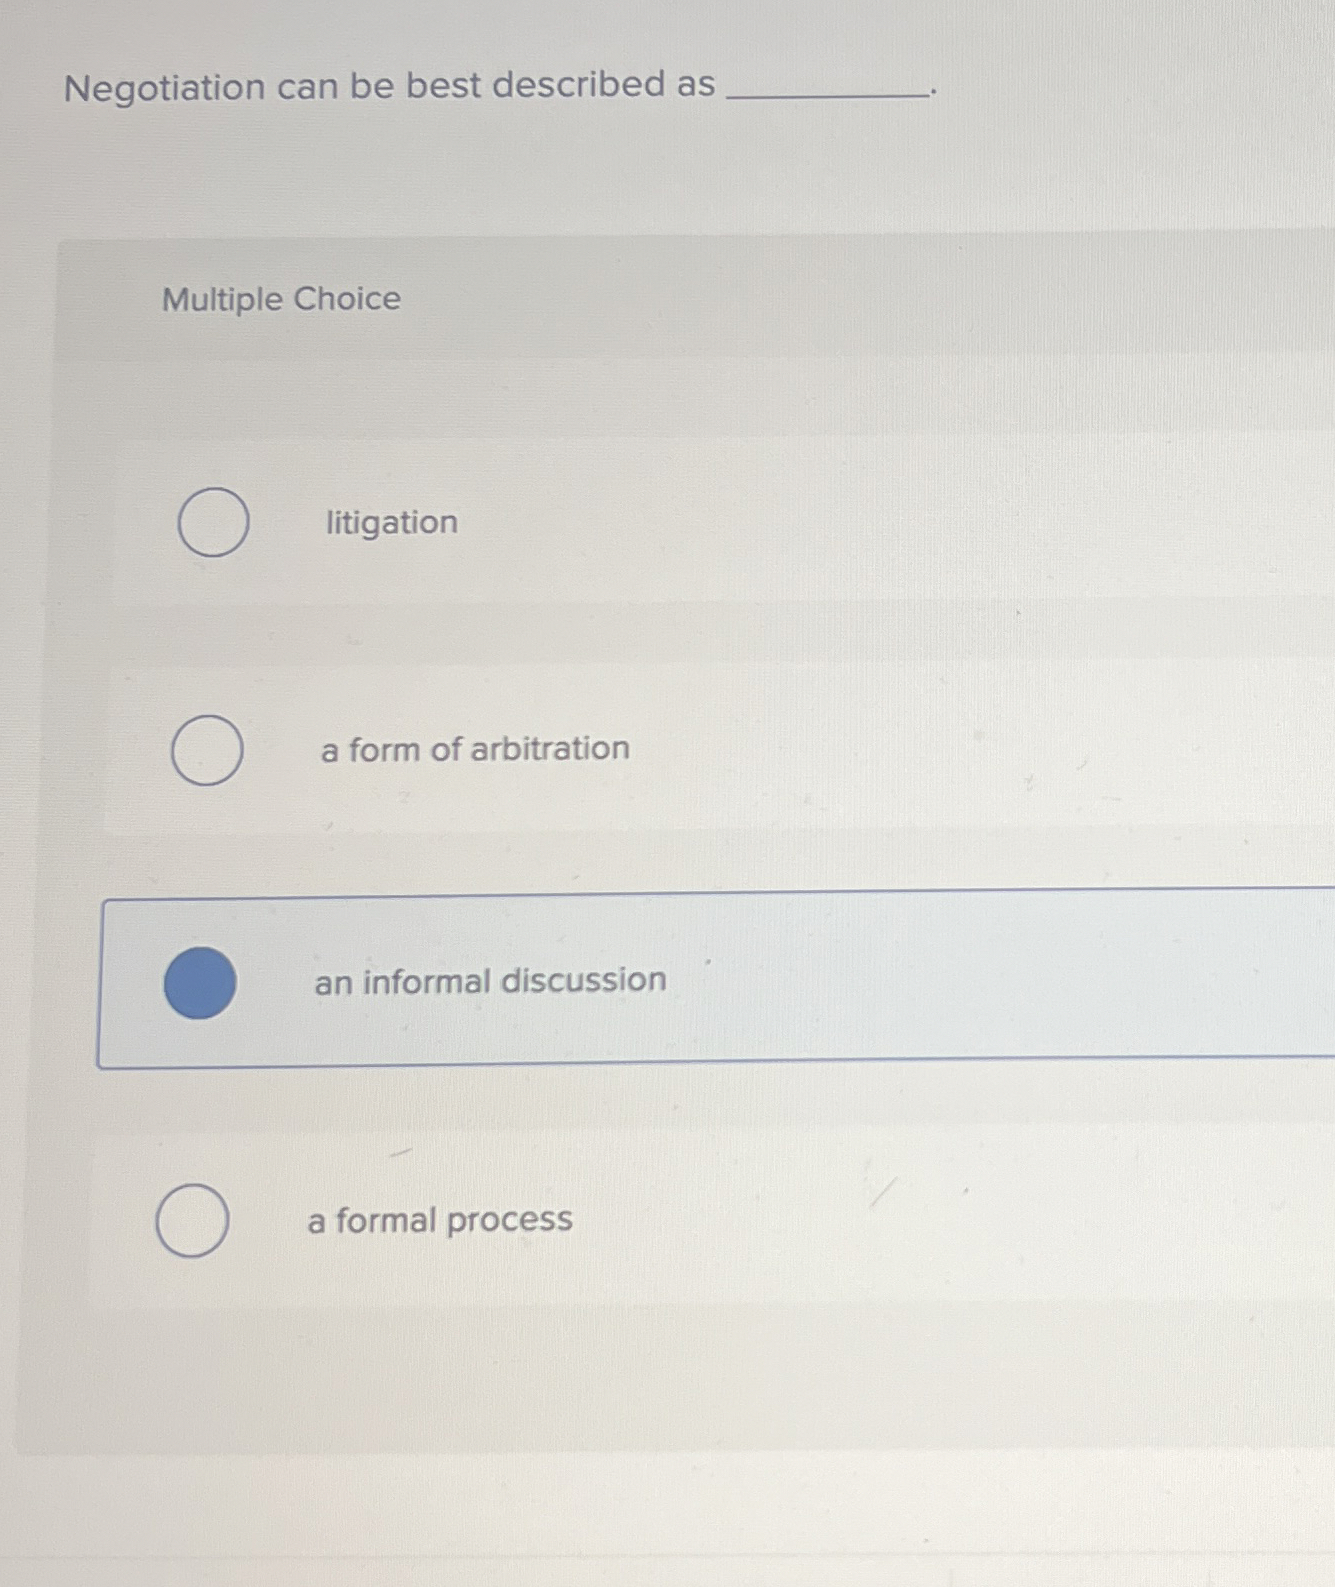Click the 'litigation' answer text

coord(391,522)
